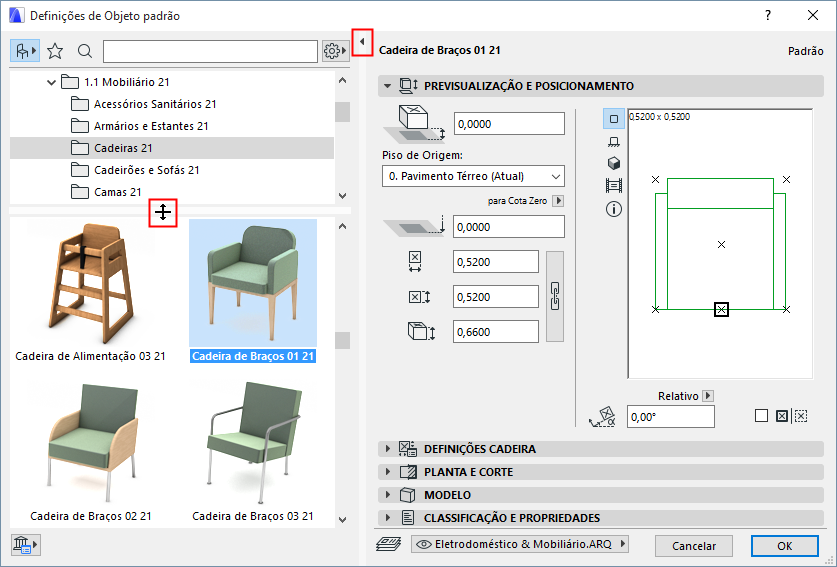The image size is (837, 567).
Task: Collapse the 1.1 Mobiliário 21 folder
Action: click(51, 82)
